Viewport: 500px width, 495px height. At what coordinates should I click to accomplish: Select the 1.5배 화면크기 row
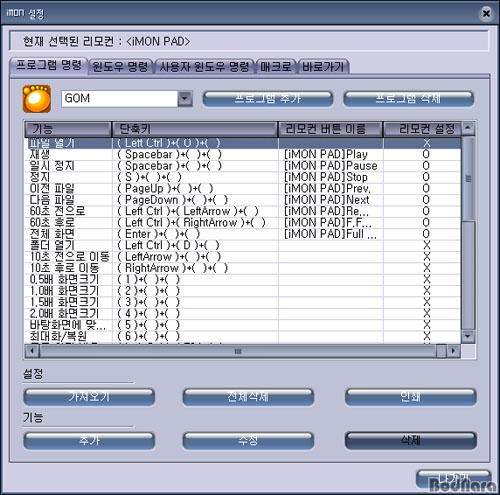click(243, 302)
